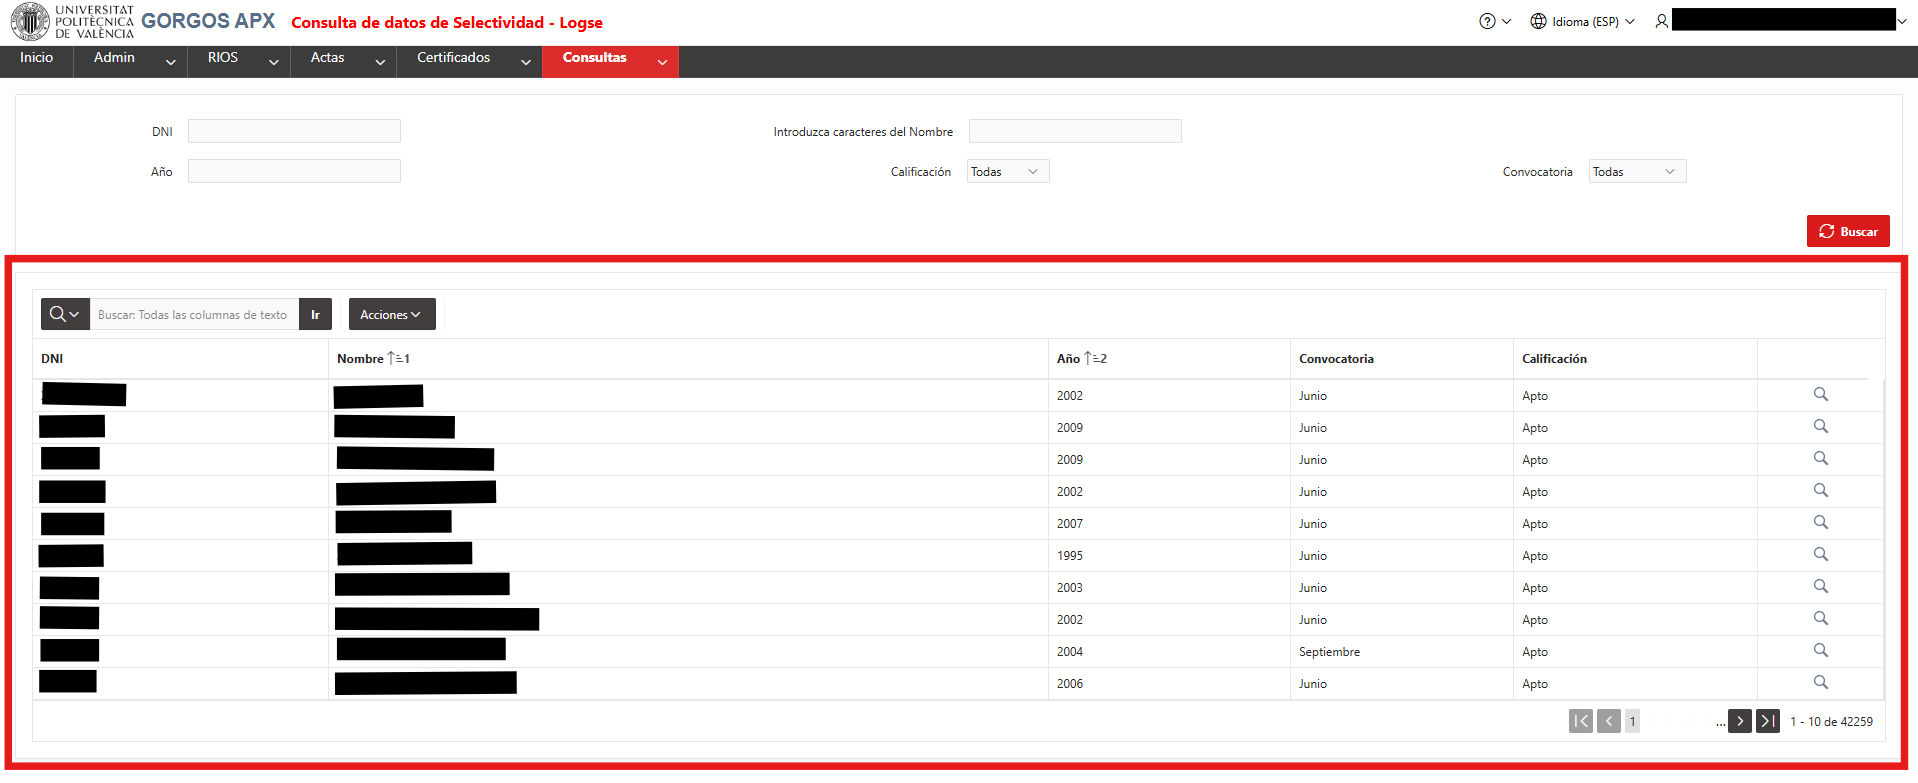This screenshot has width=1918, height=783.
Task: Go to the Inicio tab
Action: pyautogui.click(x=36, y=60)
